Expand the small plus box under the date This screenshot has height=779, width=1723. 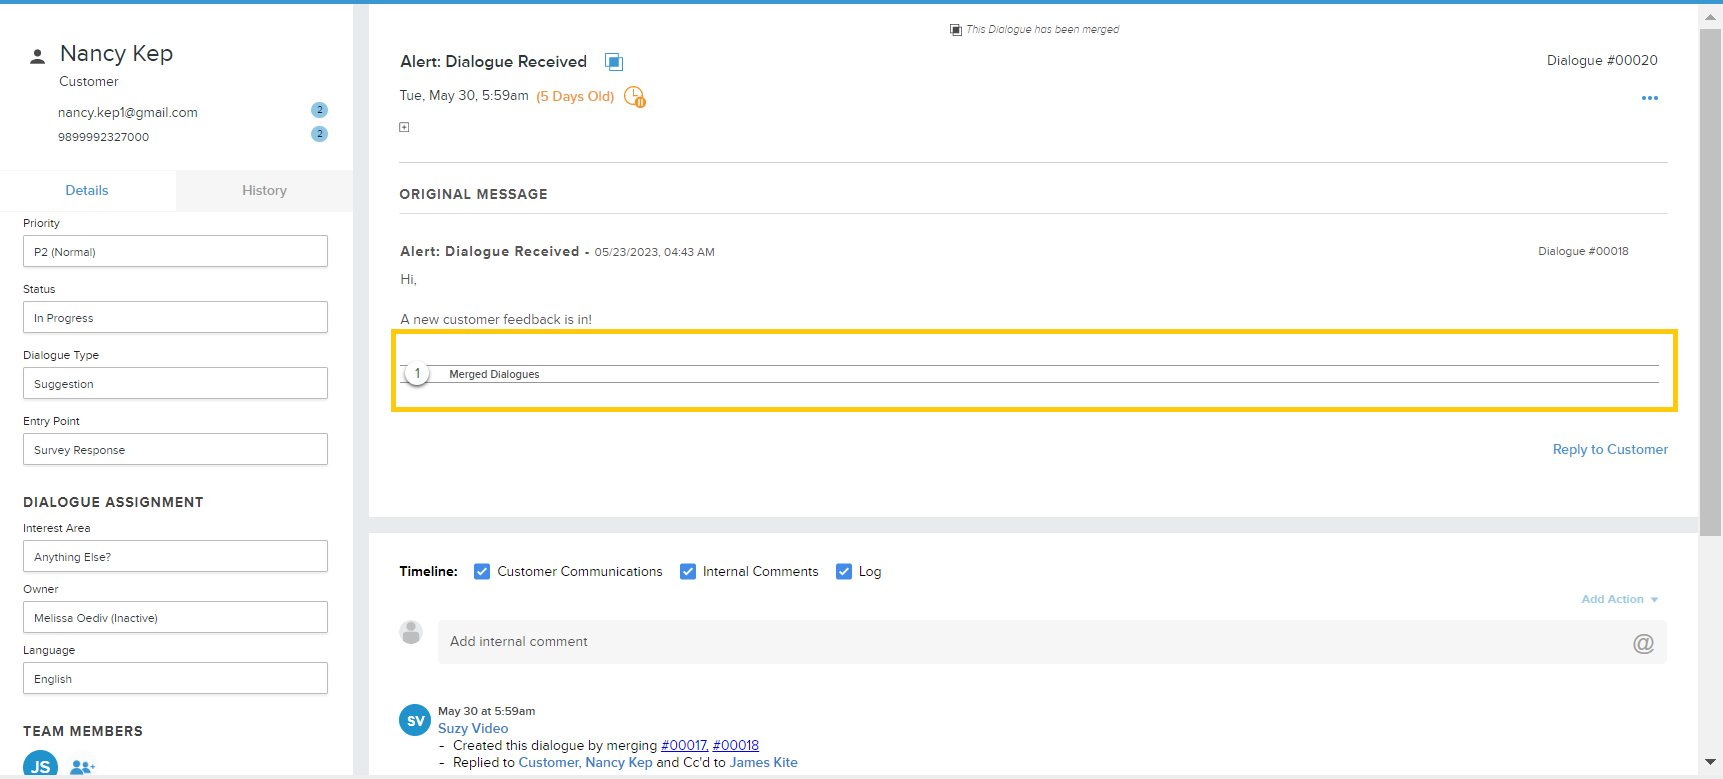coord(404,127)
